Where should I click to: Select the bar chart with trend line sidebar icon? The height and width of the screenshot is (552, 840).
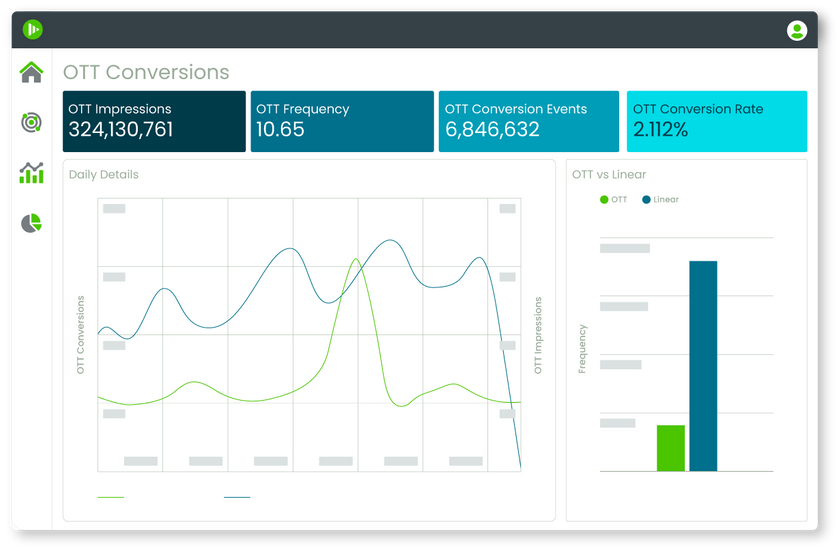tap(32, 173)
